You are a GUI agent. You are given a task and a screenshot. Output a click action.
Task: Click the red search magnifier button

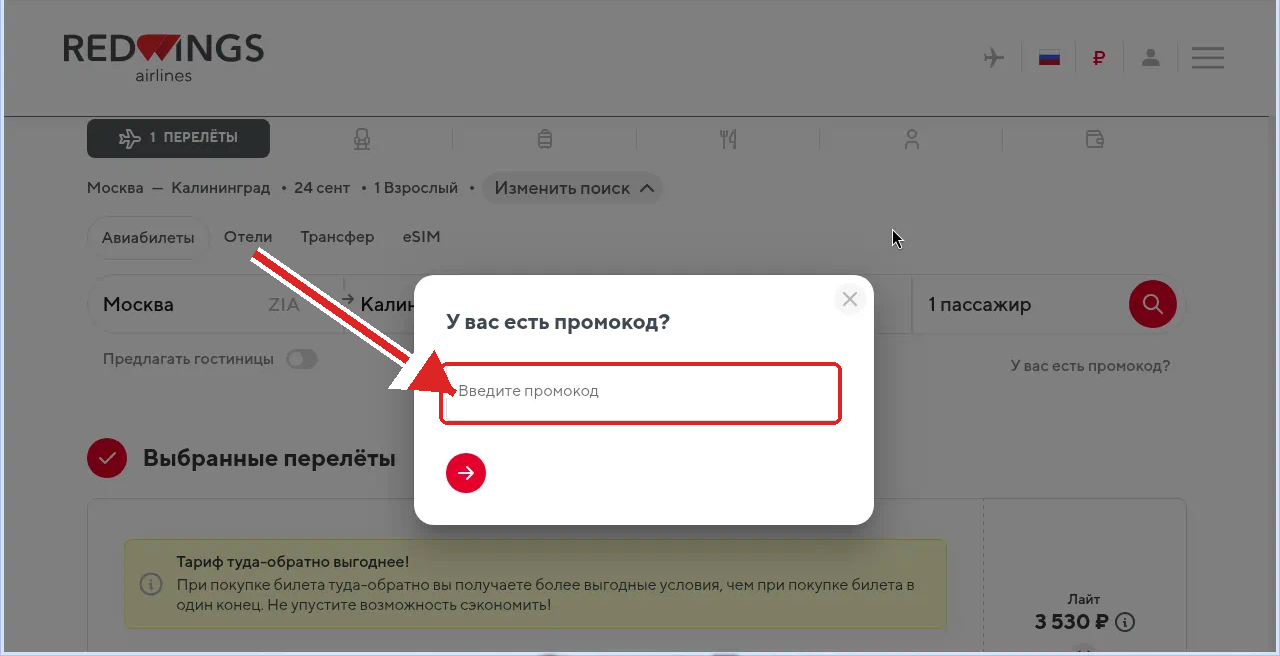click(x=1153, y=304)
